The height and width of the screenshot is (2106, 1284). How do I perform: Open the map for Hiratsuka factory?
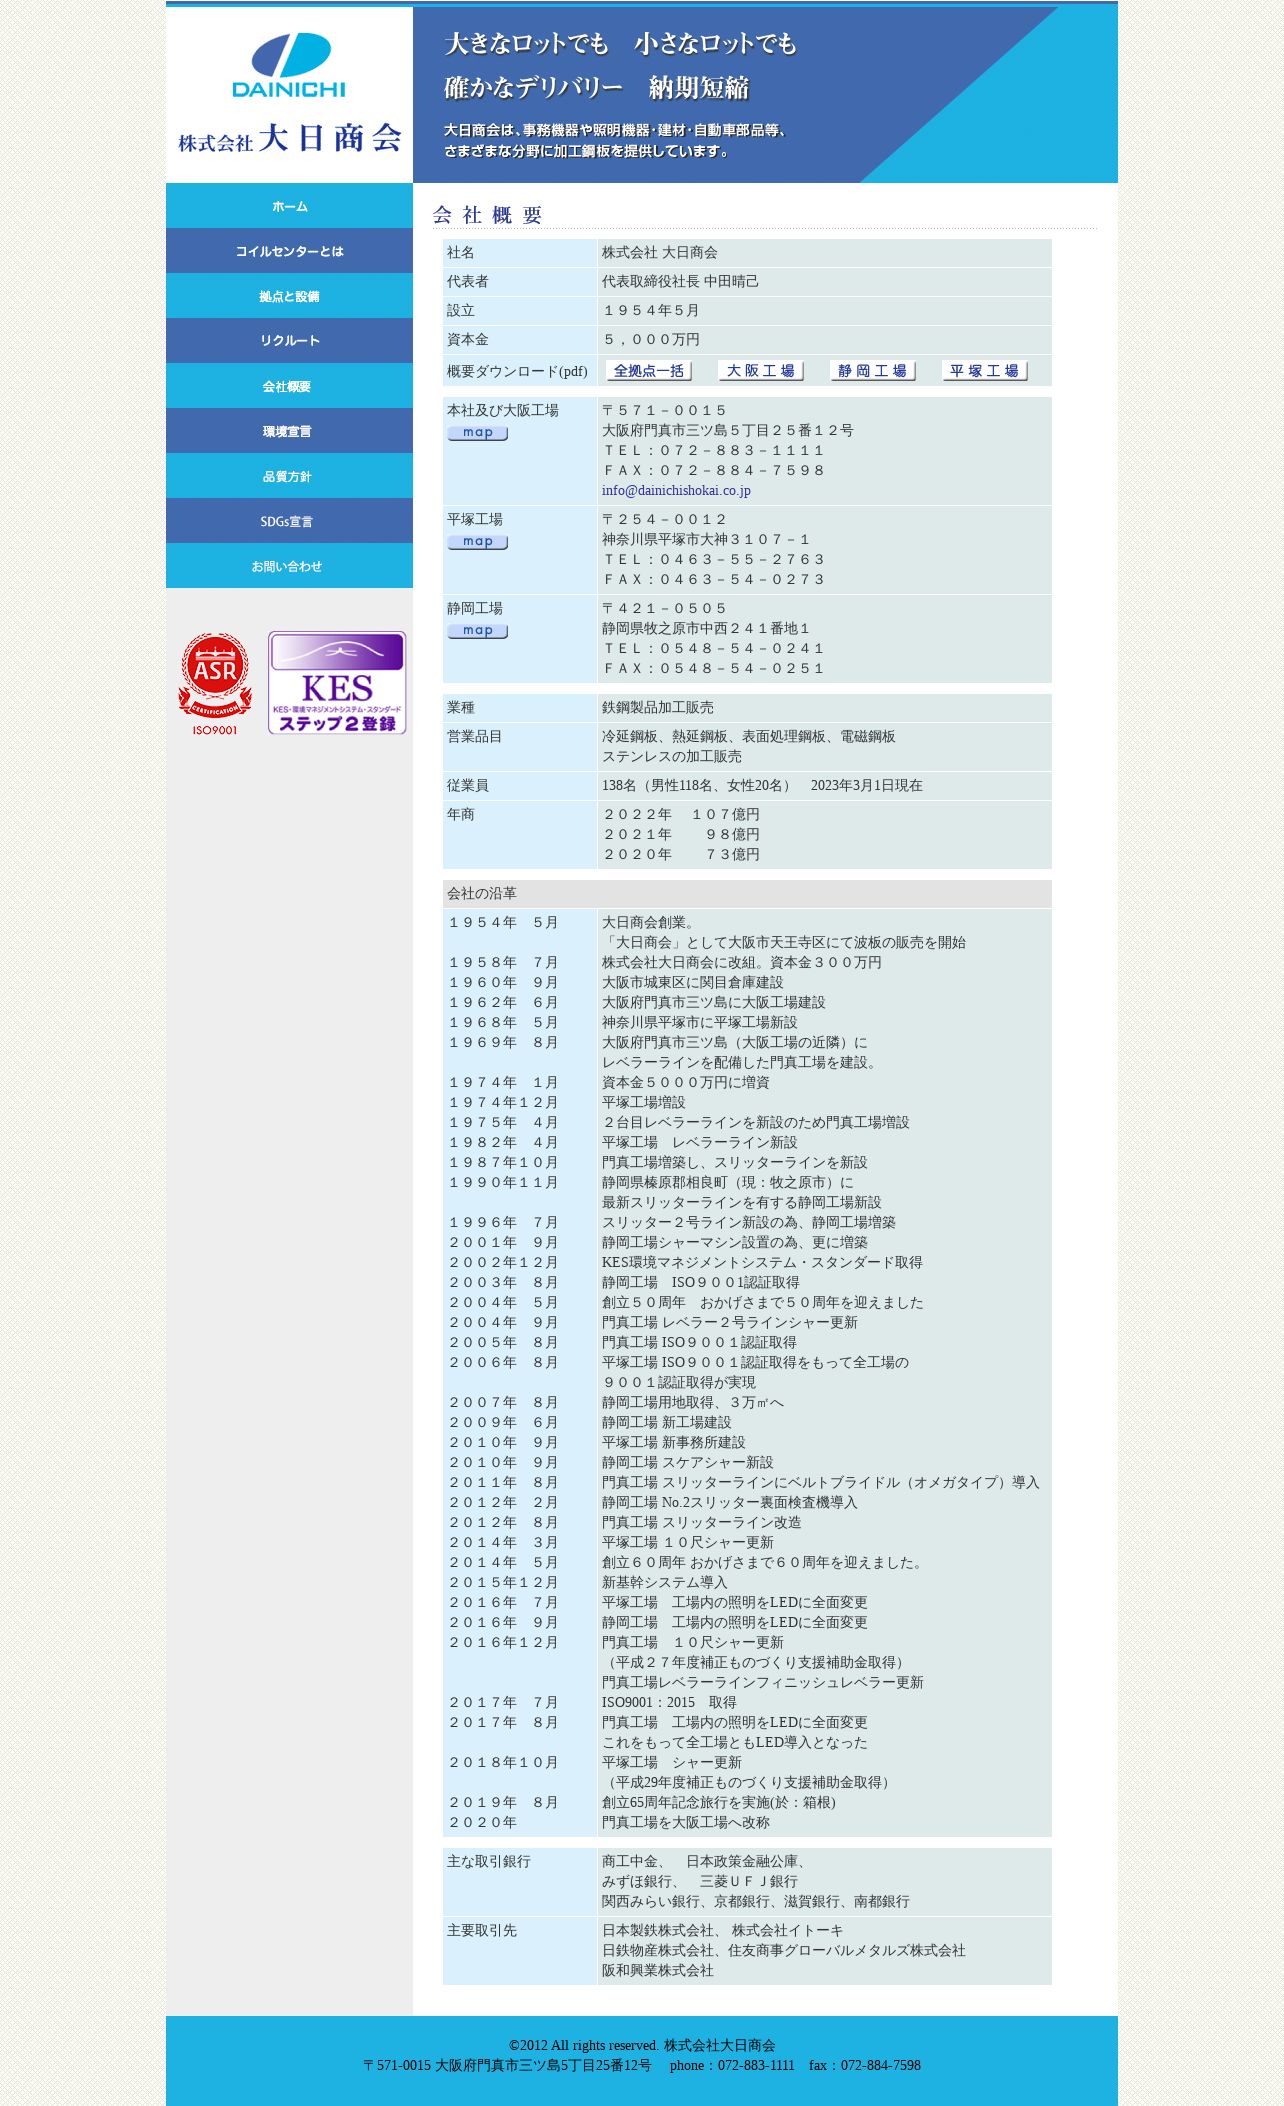click(x=478, y=542)
